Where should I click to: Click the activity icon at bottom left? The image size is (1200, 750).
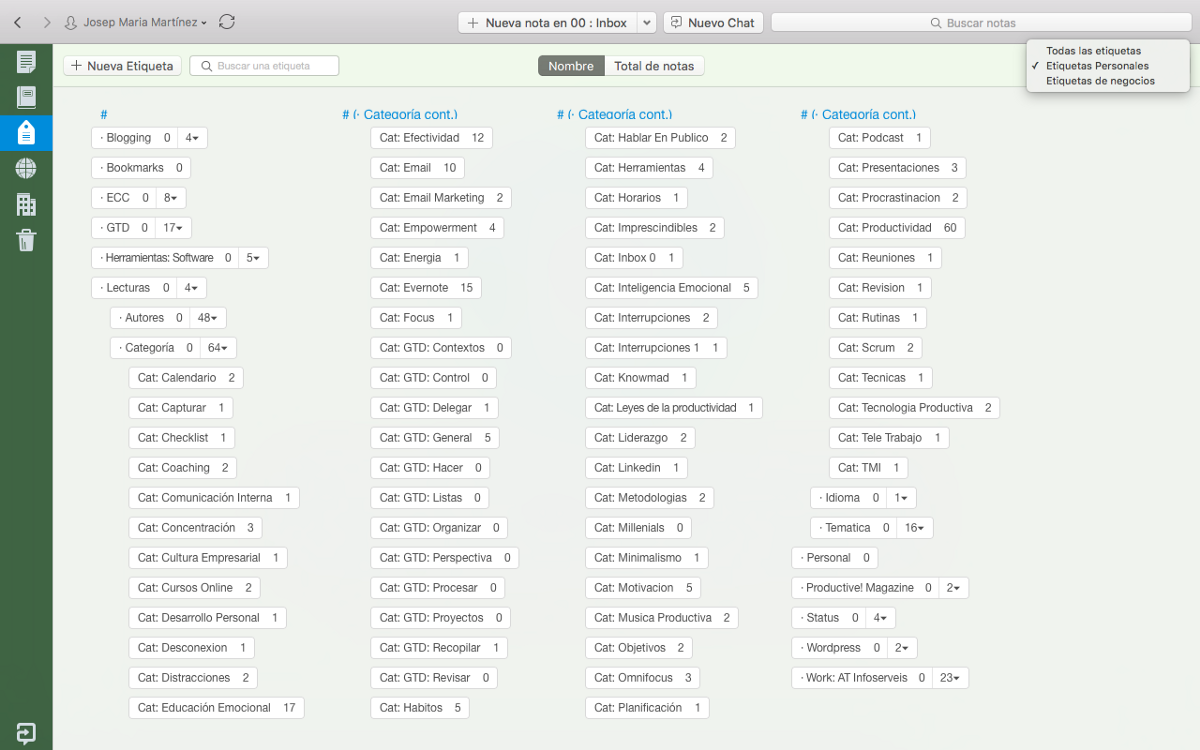point(26,733)
